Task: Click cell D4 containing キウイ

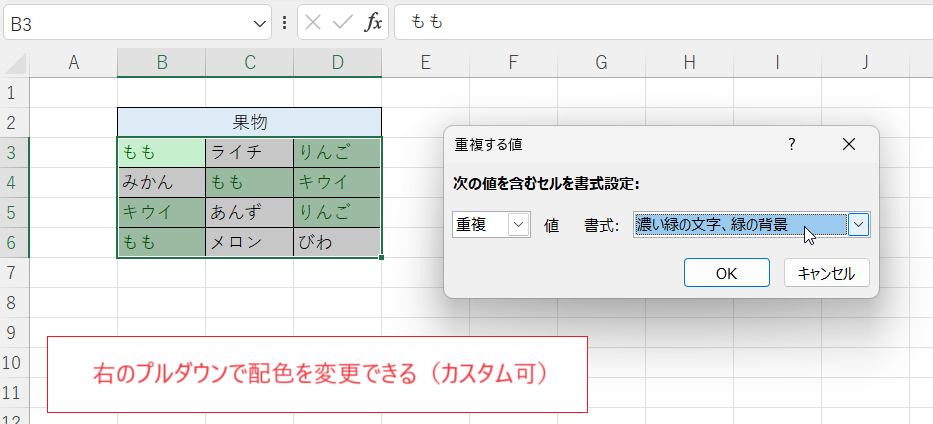Action: point(337,183)
